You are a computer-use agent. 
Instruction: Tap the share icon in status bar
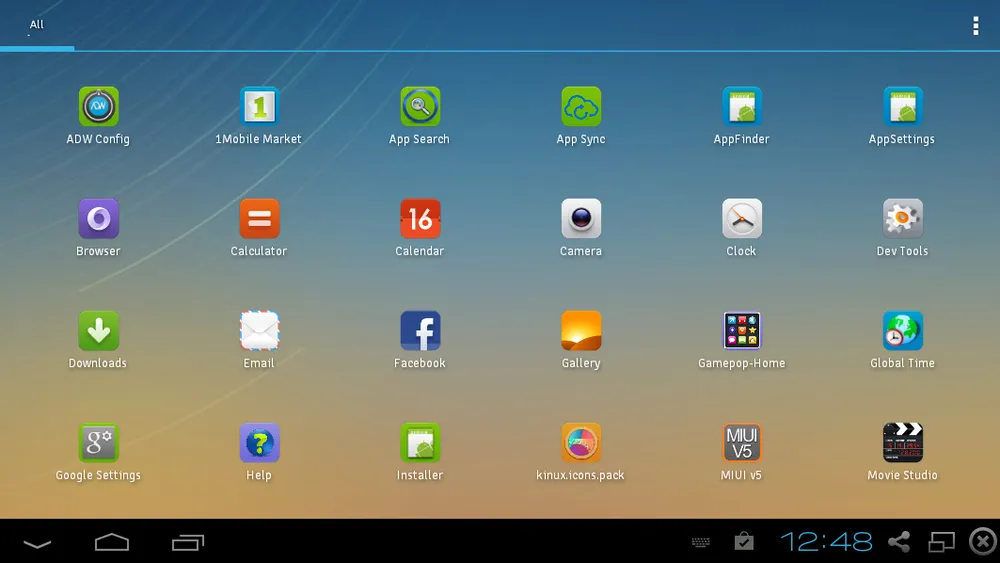pyautogui.click(x=899, y=542)
